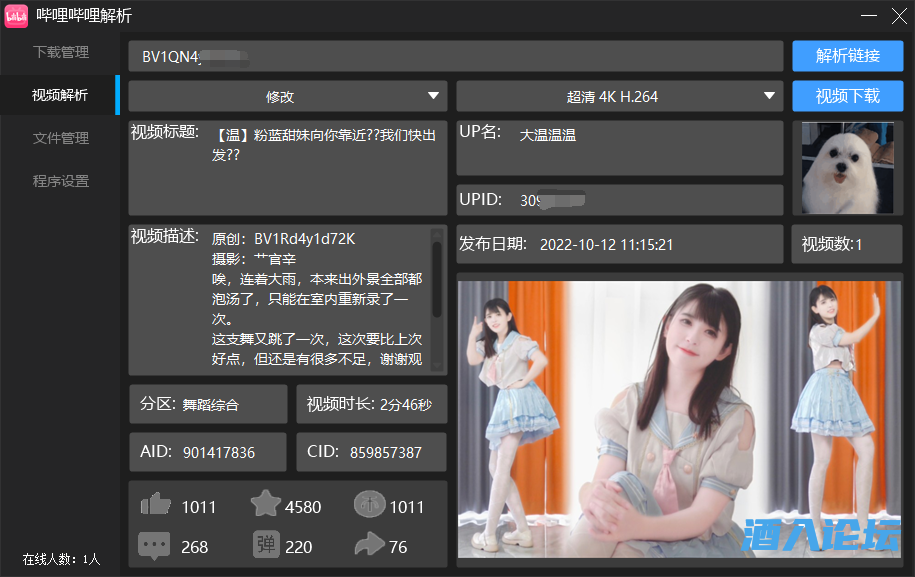The height and width of the screenshot is (577, 915).
Task: Click the 解析链接 button
Action: tap(846, 56)
